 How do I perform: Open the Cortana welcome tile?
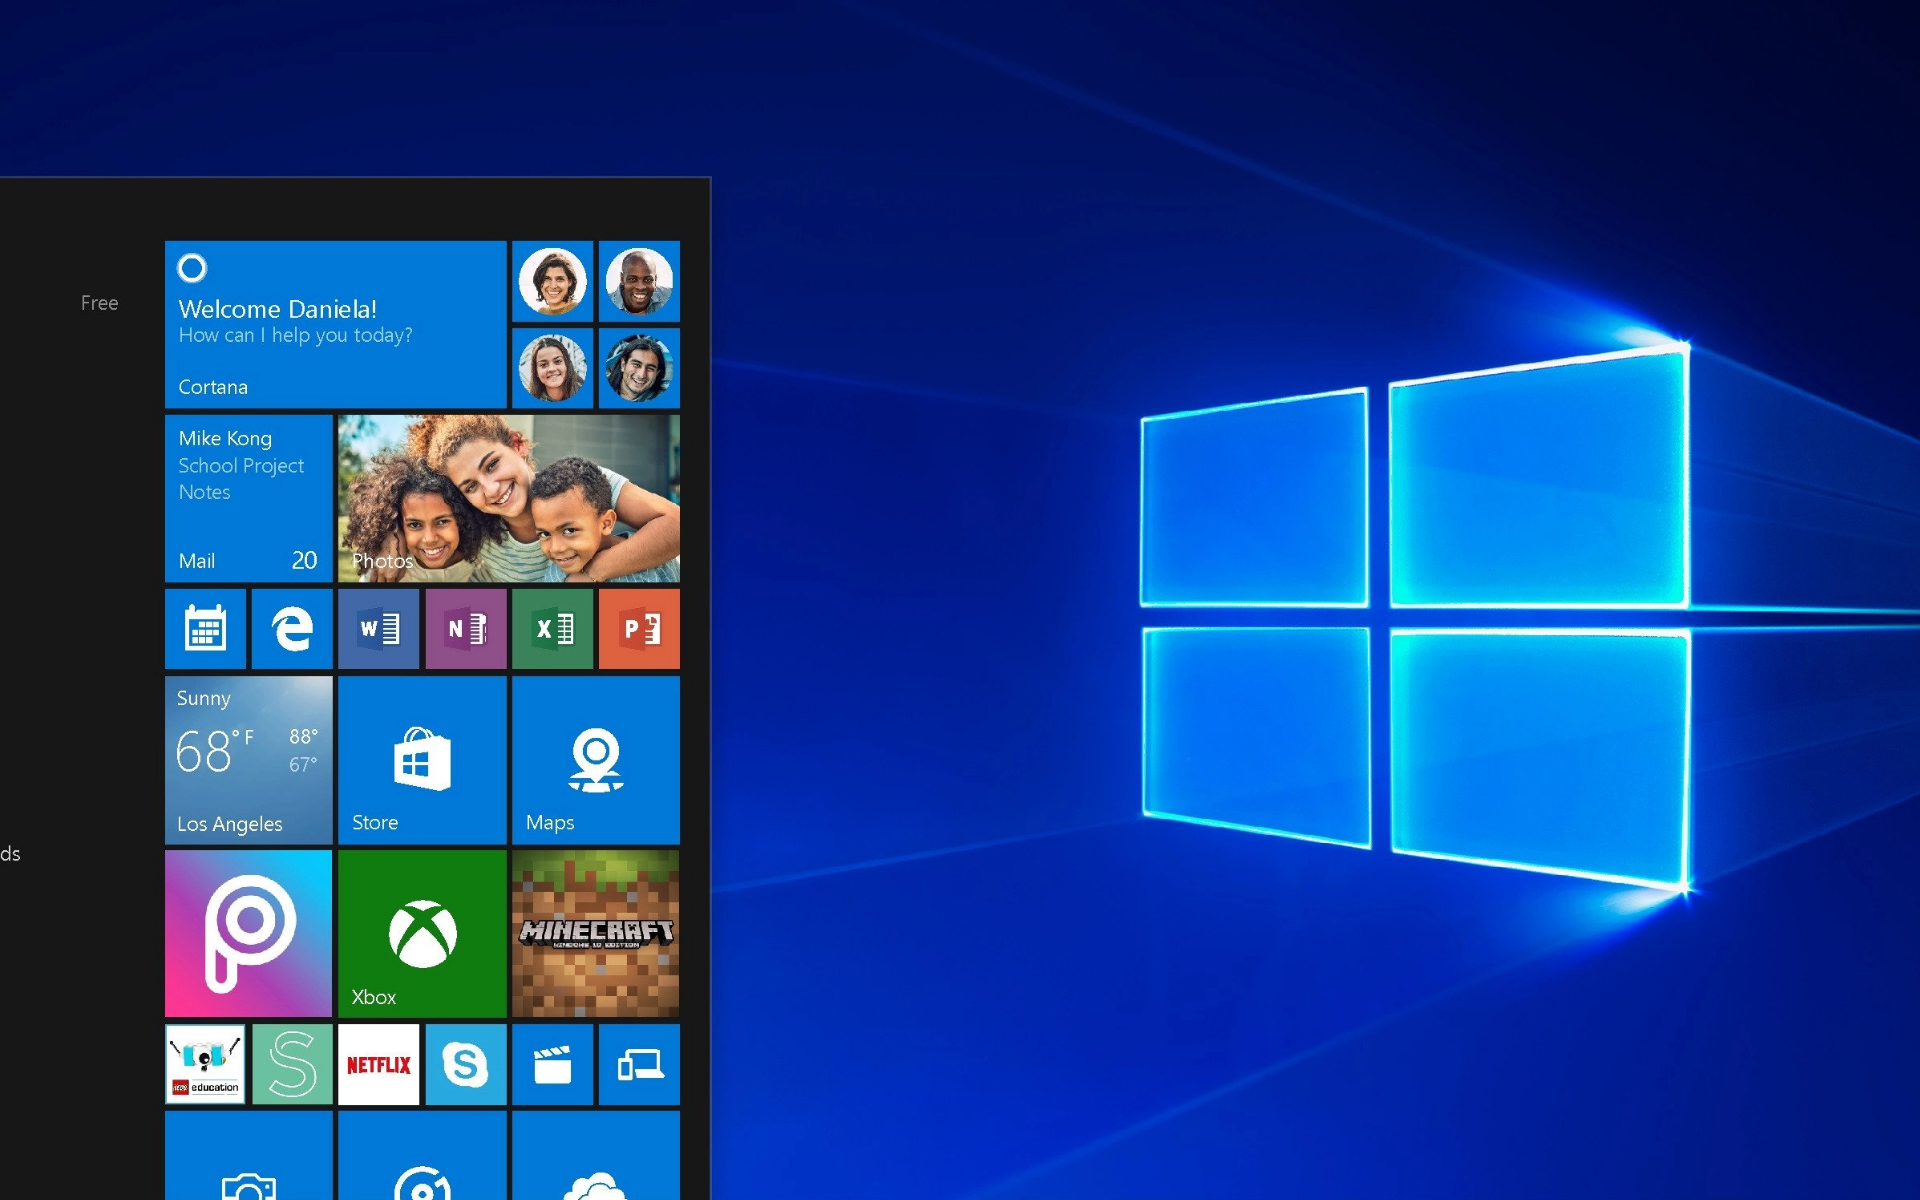coord(335,324)
